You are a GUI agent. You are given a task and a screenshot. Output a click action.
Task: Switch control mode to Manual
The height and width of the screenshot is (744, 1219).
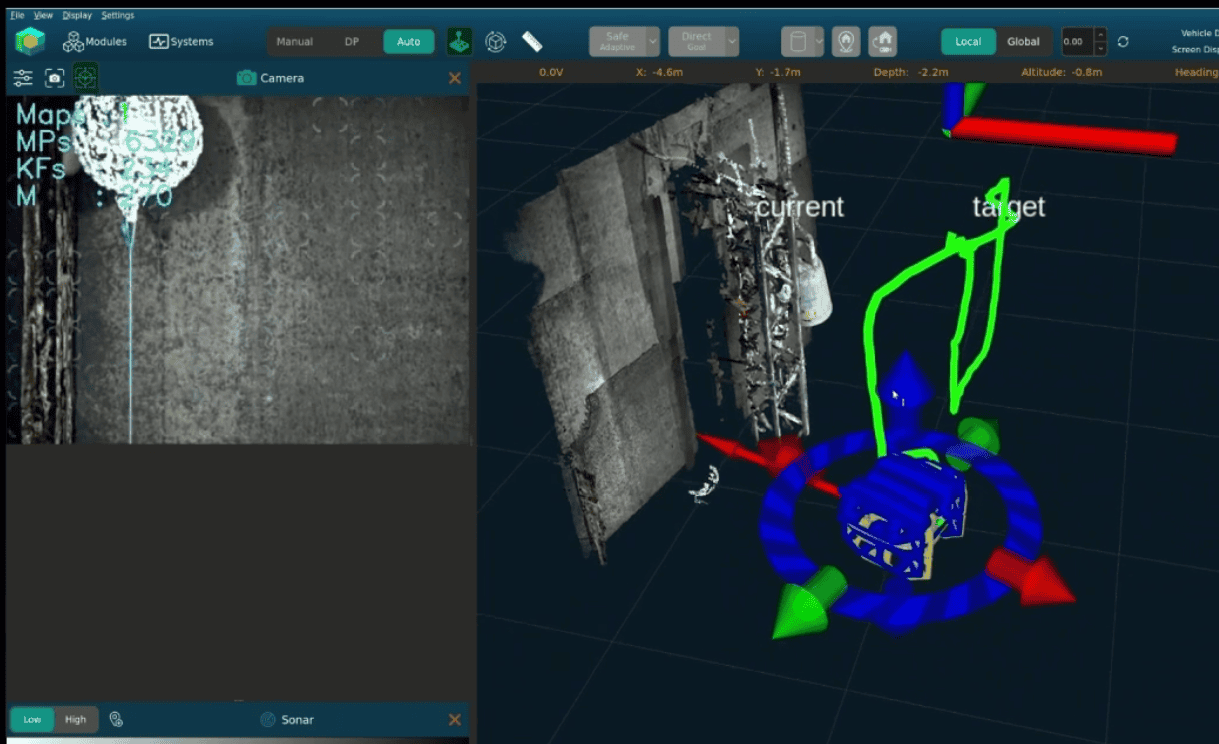(x=294, y=42)
